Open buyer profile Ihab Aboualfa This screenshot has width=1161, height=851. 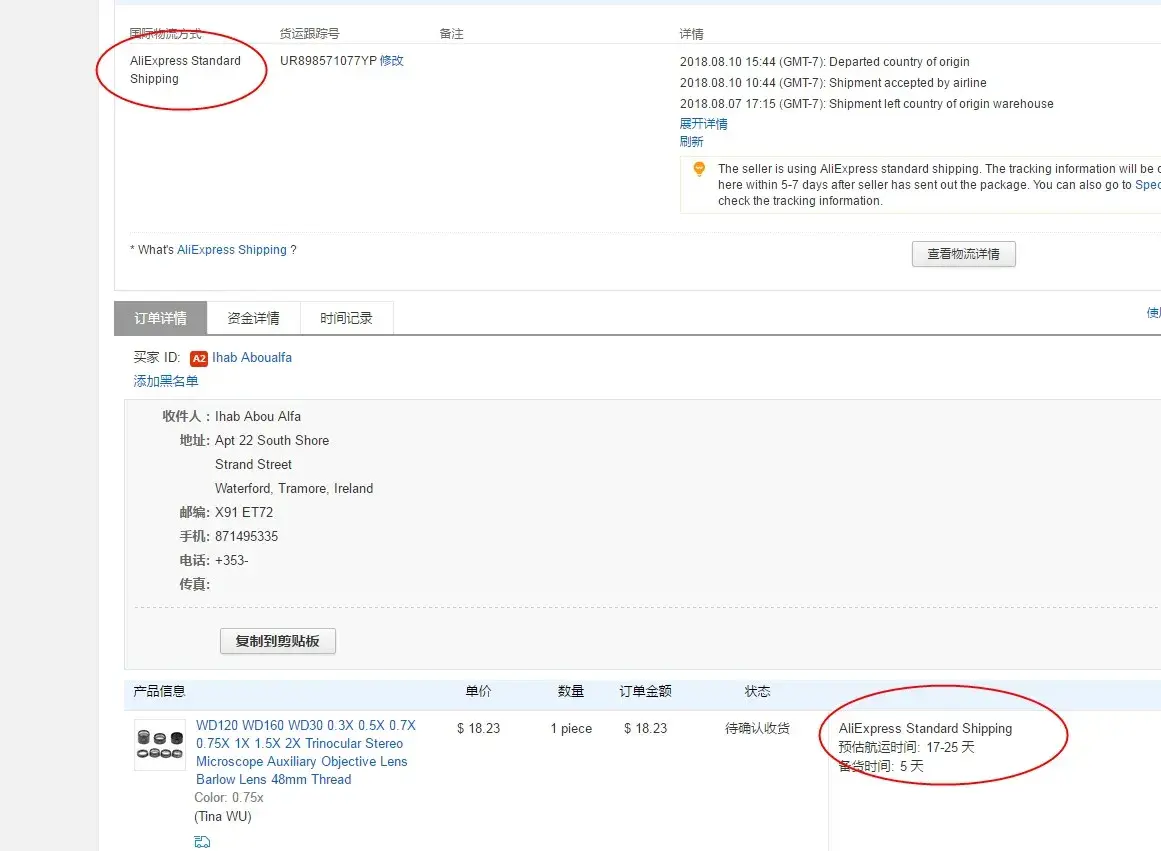pyautogui.click(x=252, y=358)
